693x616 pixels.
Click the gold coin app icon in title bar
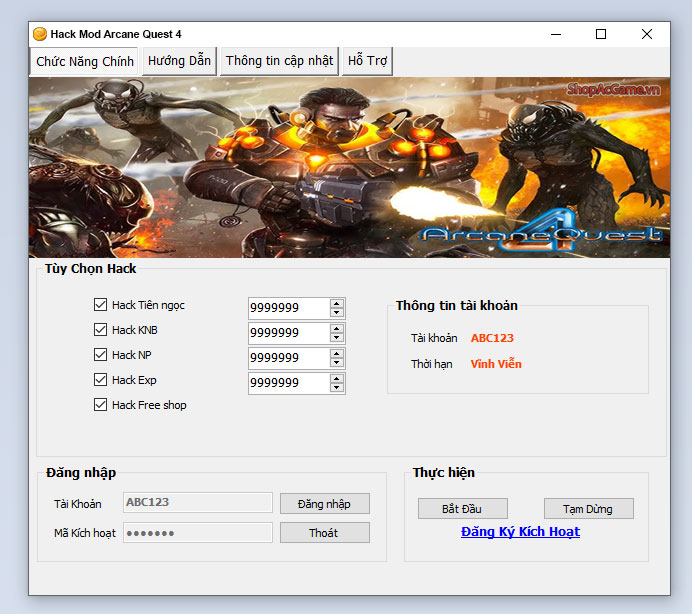pos(40,34)
